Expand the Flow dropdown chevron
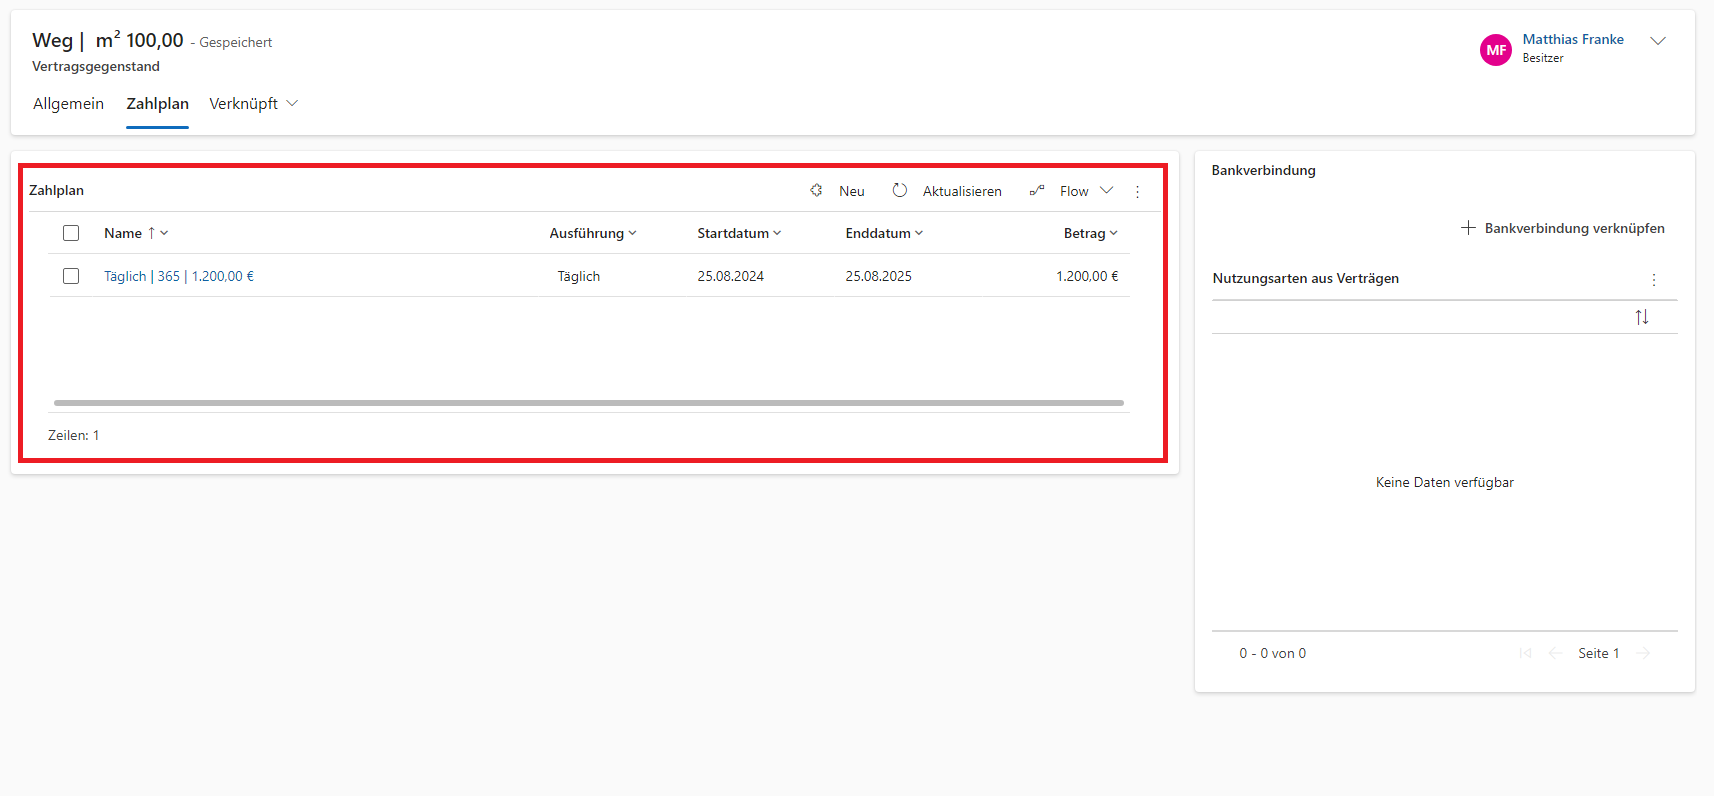This screenshot has height=796, width=1714. pyautogui.click(x=1106, y=190)
